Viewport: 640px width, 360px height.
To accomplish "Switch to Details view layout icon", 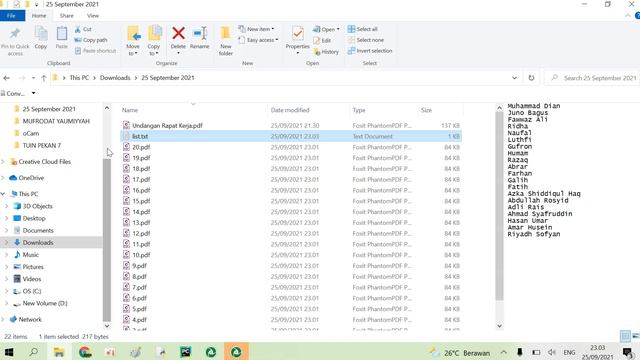I will 625,336.
